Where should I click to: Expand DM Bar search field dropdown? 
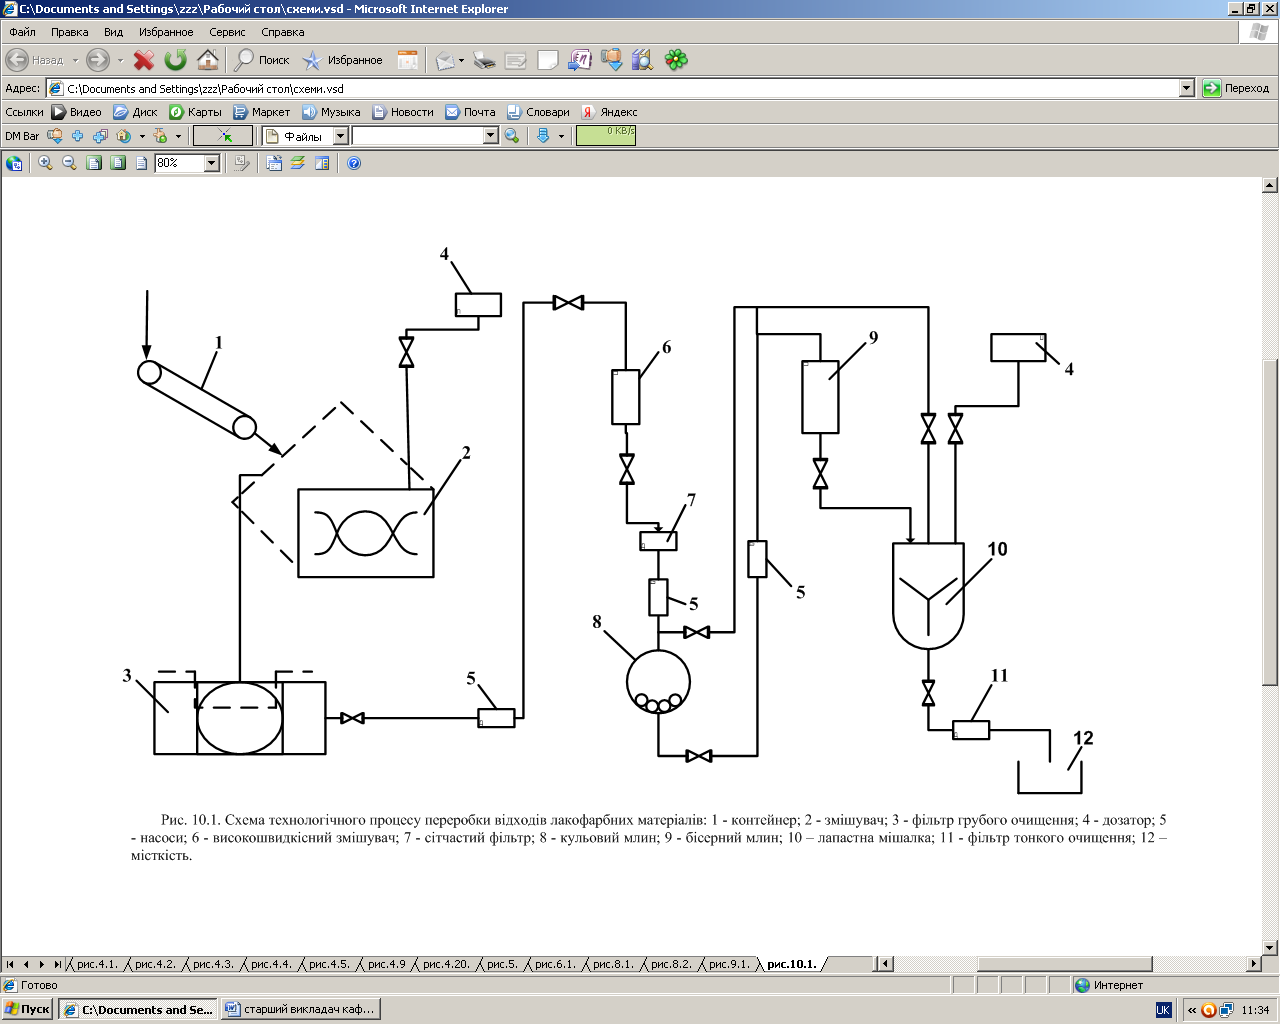click(490, 136)
